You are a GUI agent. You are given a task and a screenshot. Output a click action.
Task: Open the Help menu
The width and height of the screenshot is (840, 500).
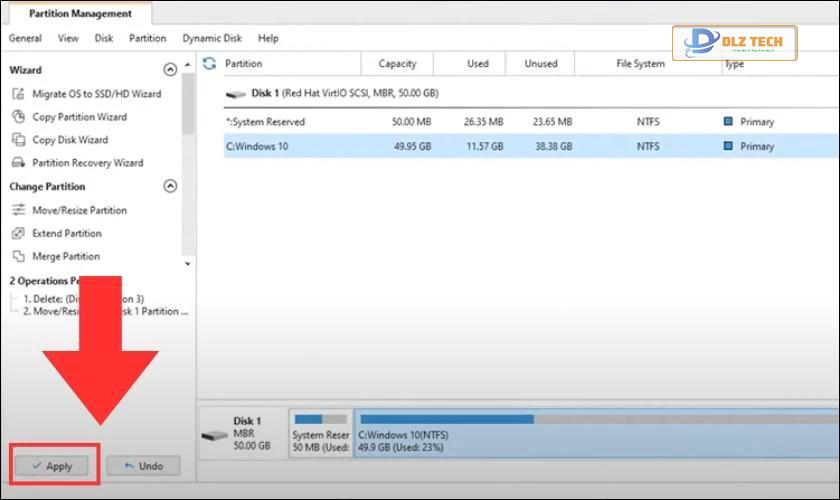[268, 38]
